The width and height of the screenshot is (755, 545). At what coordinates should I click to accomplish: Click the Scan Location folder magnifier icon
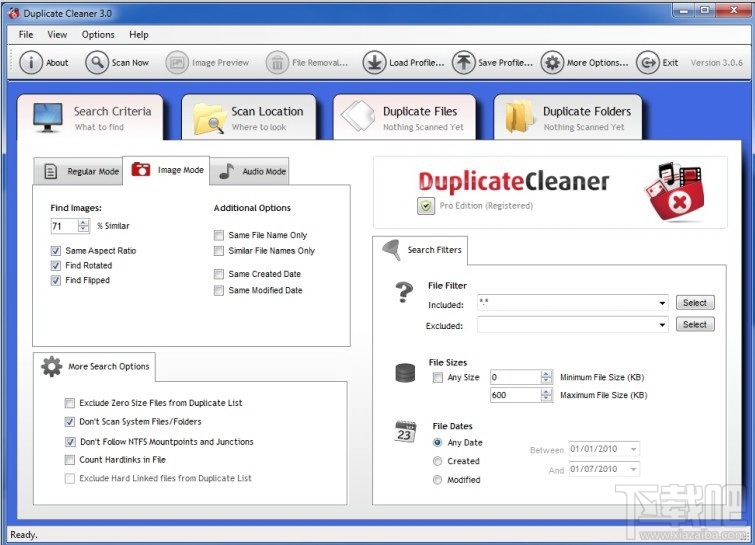coord(209,119)
